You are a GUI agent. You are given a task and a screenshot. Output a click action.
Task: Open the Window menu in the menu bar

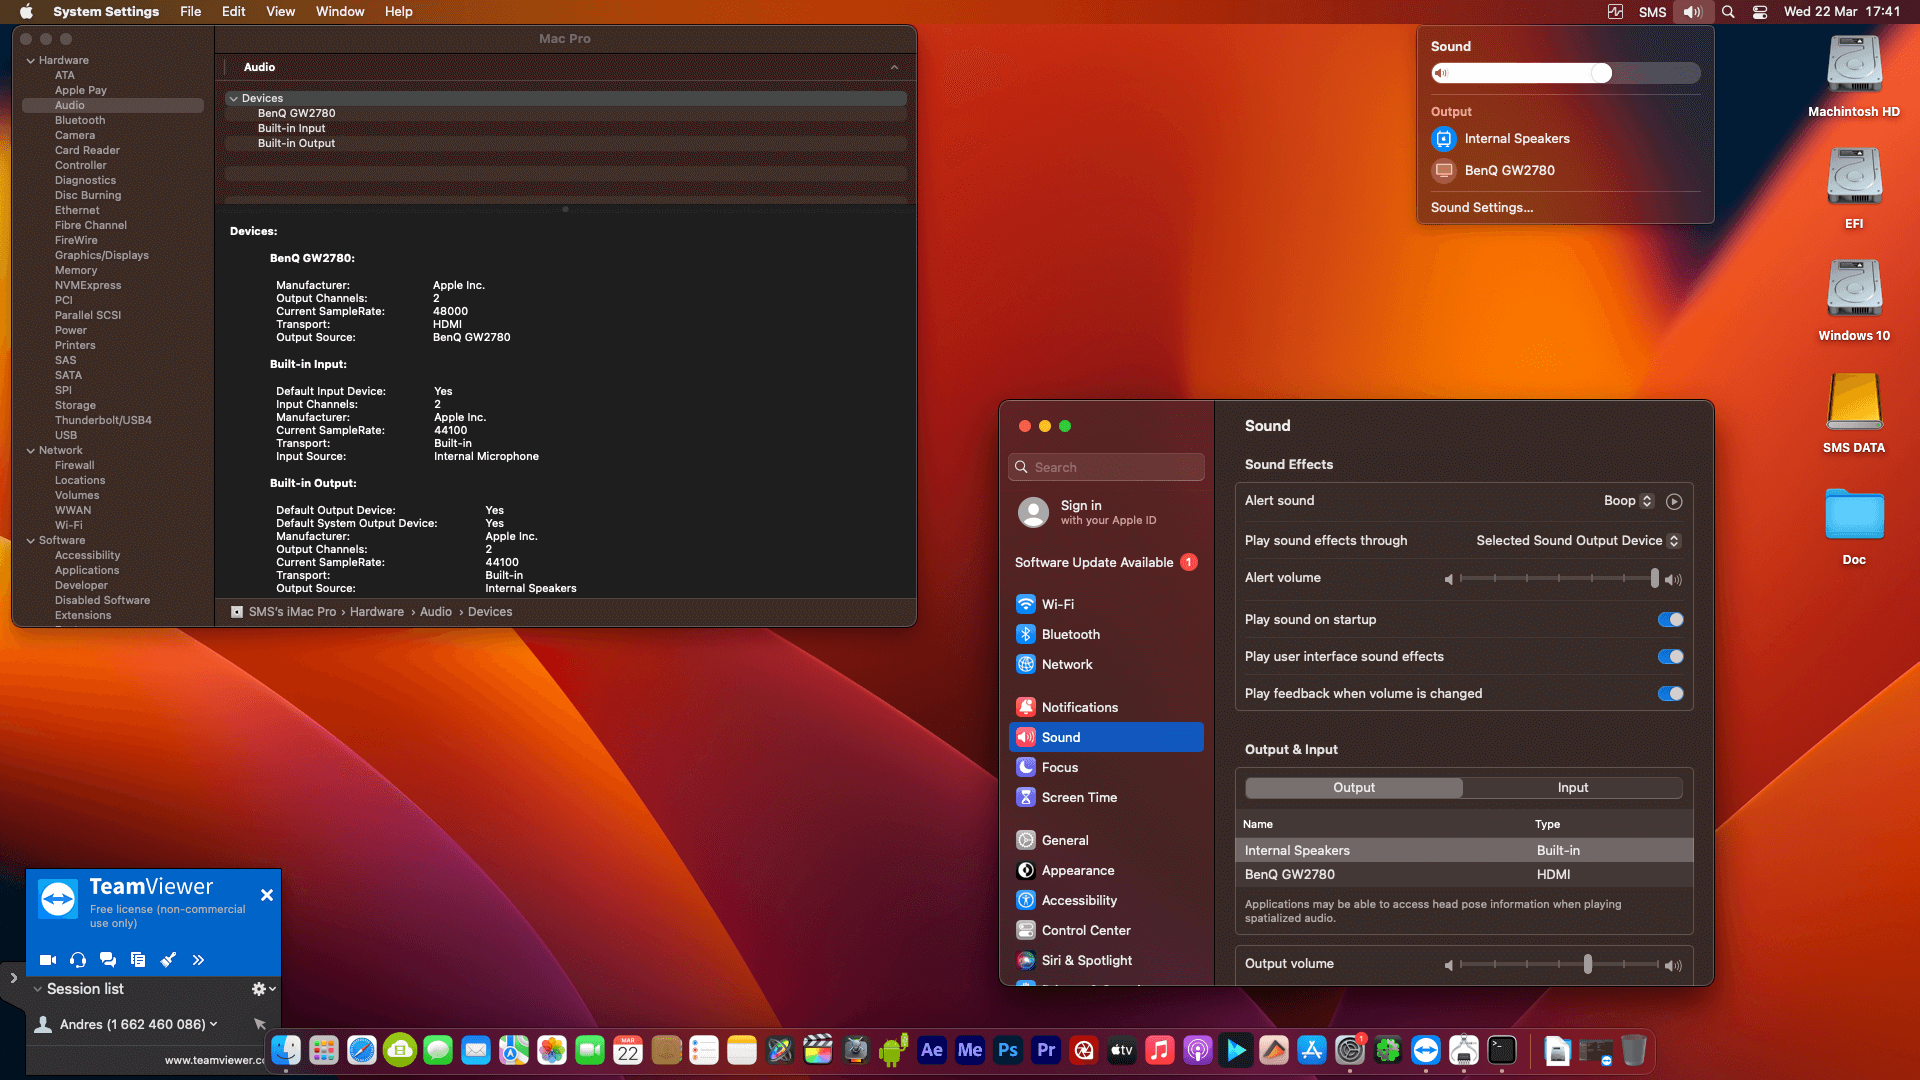[340, 11]
